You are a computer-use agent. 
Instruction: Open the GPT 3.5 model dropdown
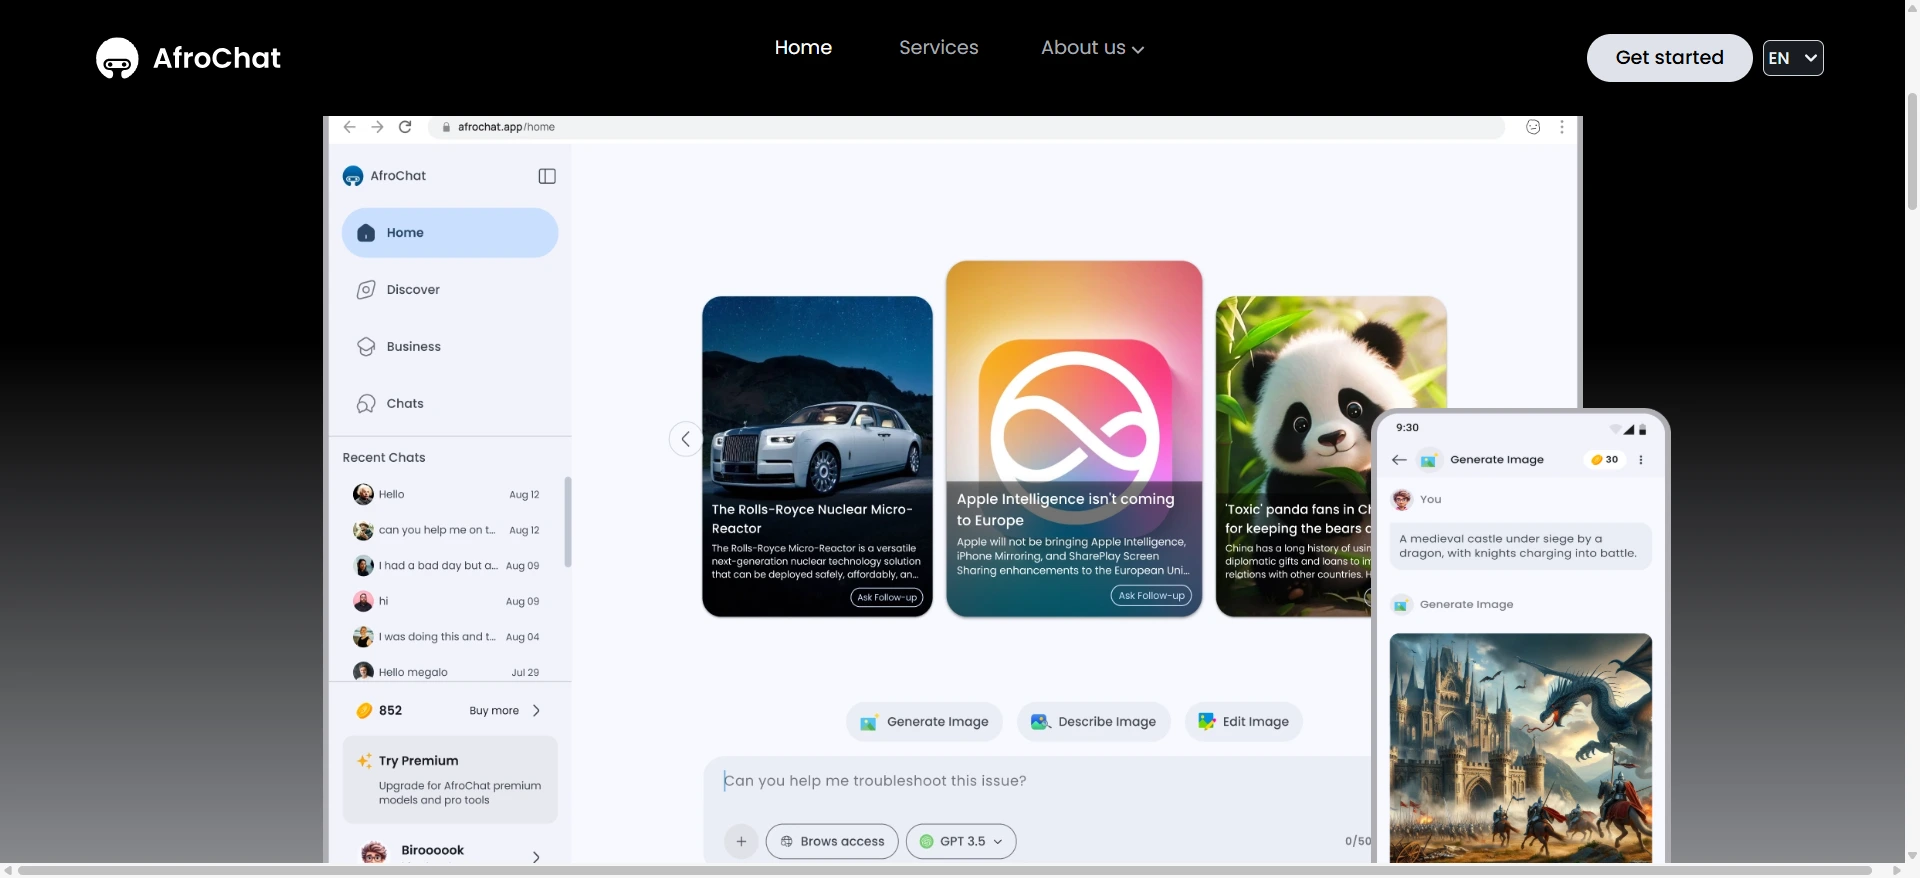pyautogui.click(x=961, y=842)
